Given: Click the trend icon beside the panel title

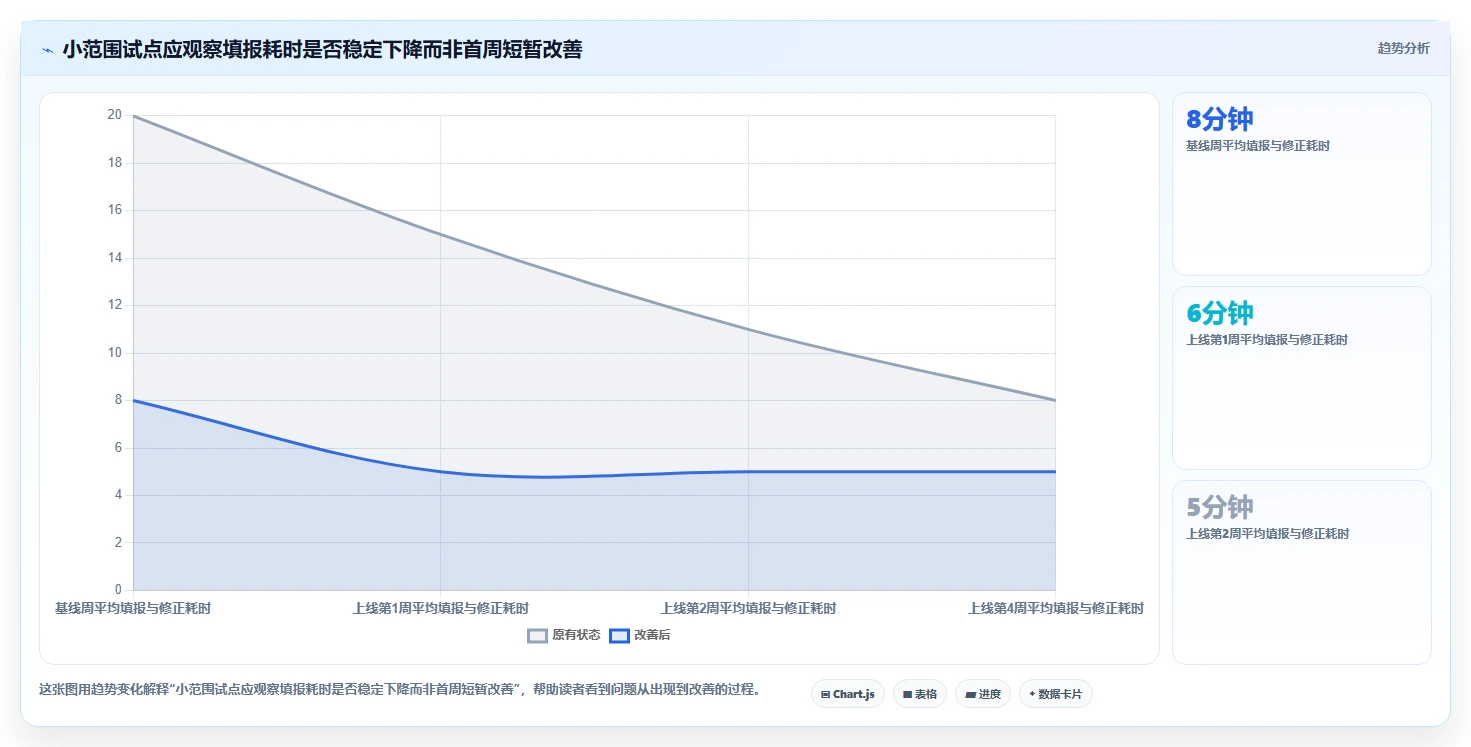Looking at the screenshot, I should pos(47,49).
